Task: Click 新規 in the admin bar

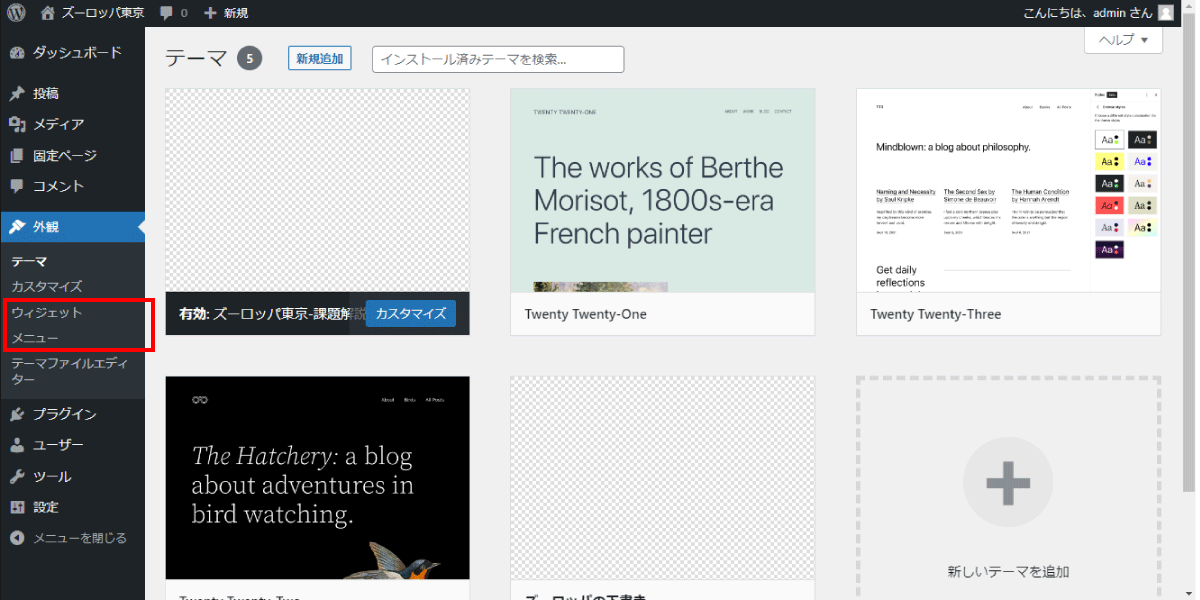Action: pyautogui.click(x=236, y=13)
